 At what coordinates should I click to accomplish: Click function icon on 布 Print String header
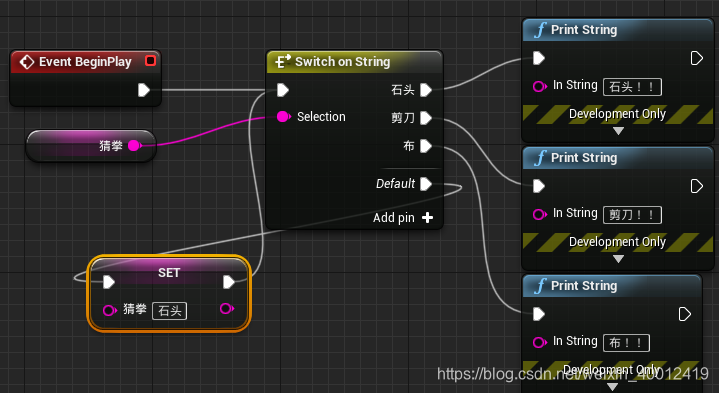tap(540, 286)
